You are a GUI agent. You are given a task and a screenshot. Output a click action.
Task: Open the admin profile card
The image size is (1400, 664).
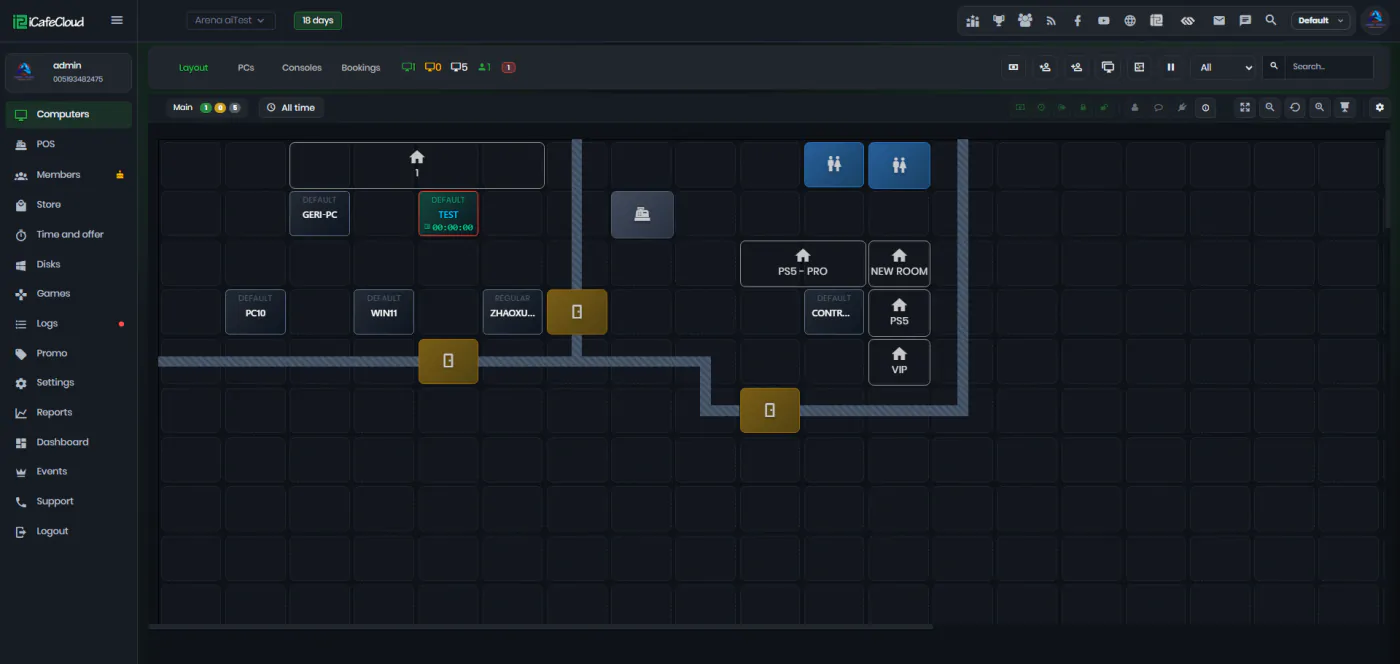click(68, 72)
